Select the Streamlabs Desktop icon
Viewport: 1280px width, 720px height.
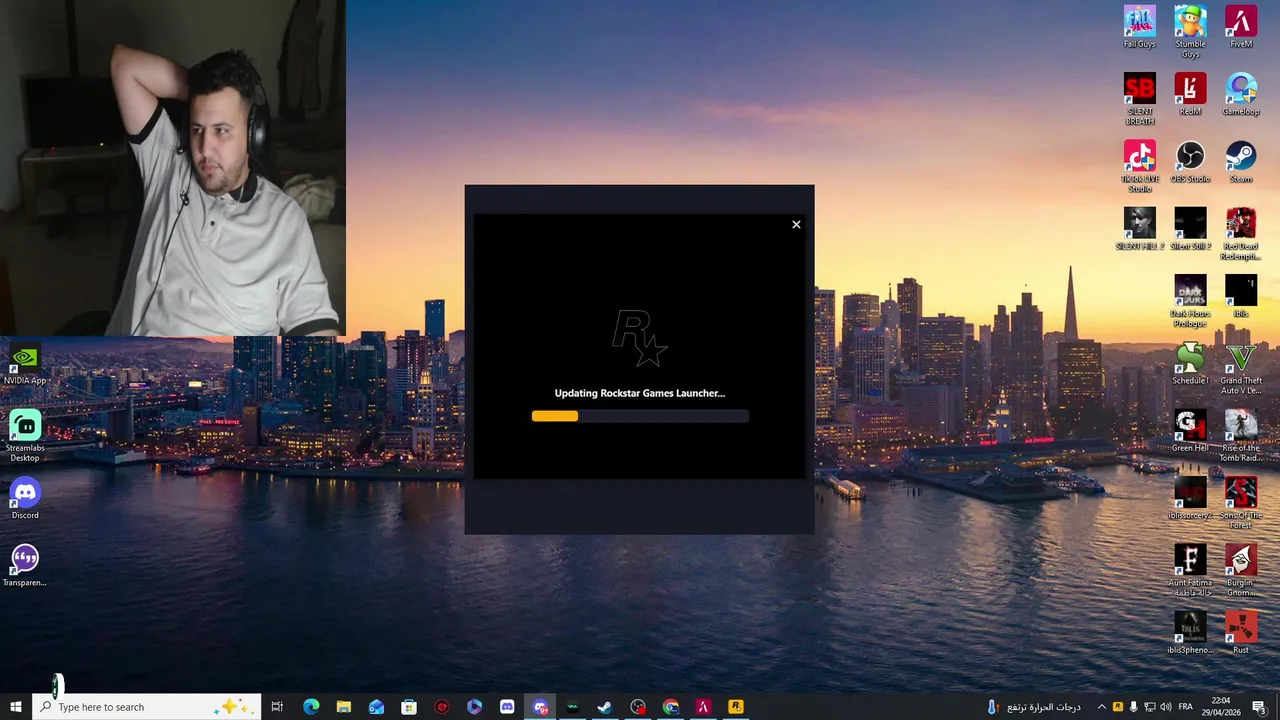pyautogui.click(x=25, y=436)
